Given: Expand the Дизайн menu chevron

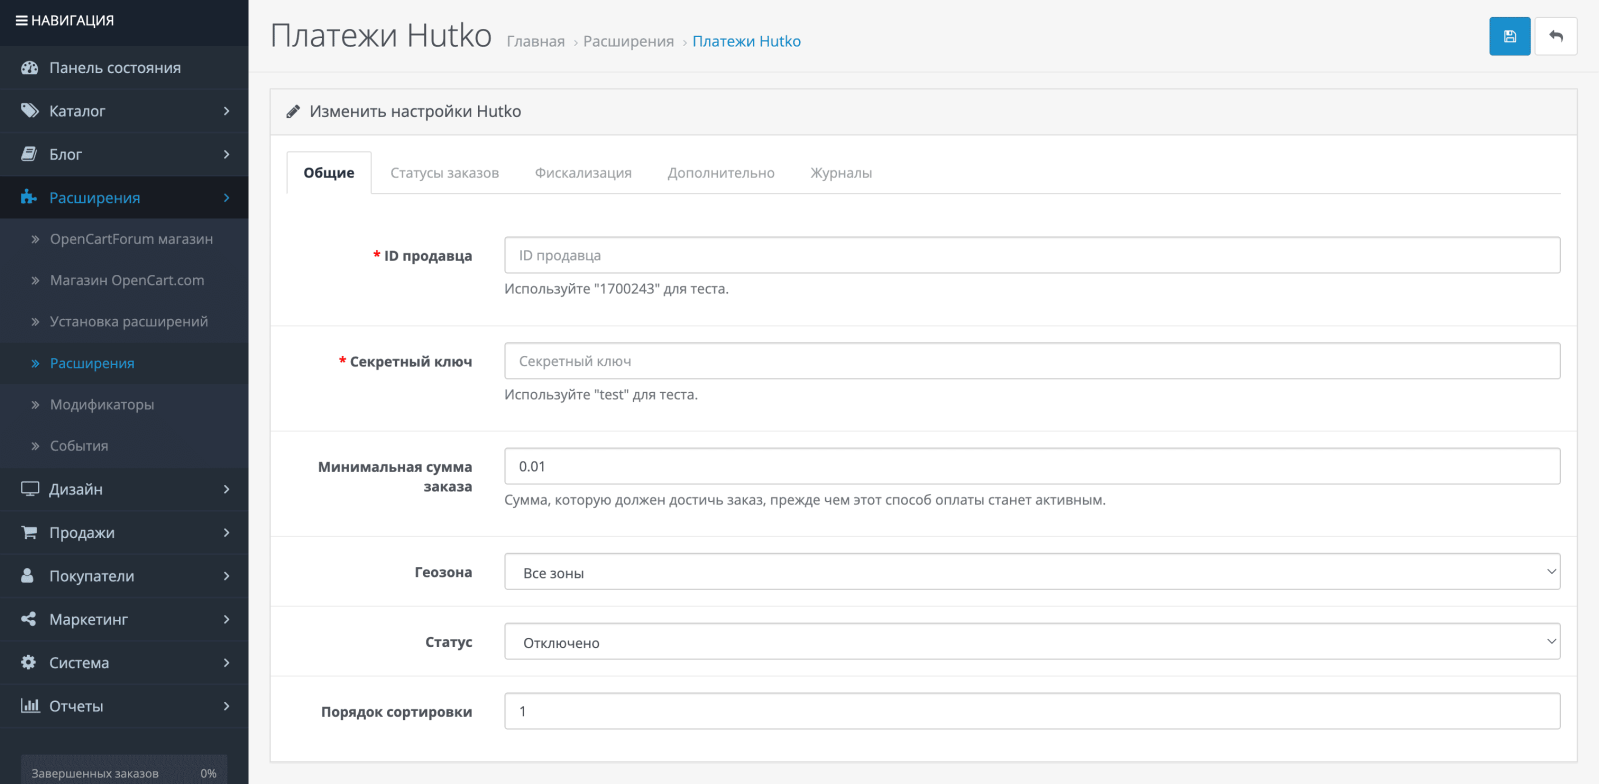Looking at the screenshot, I should pos(227,489).
